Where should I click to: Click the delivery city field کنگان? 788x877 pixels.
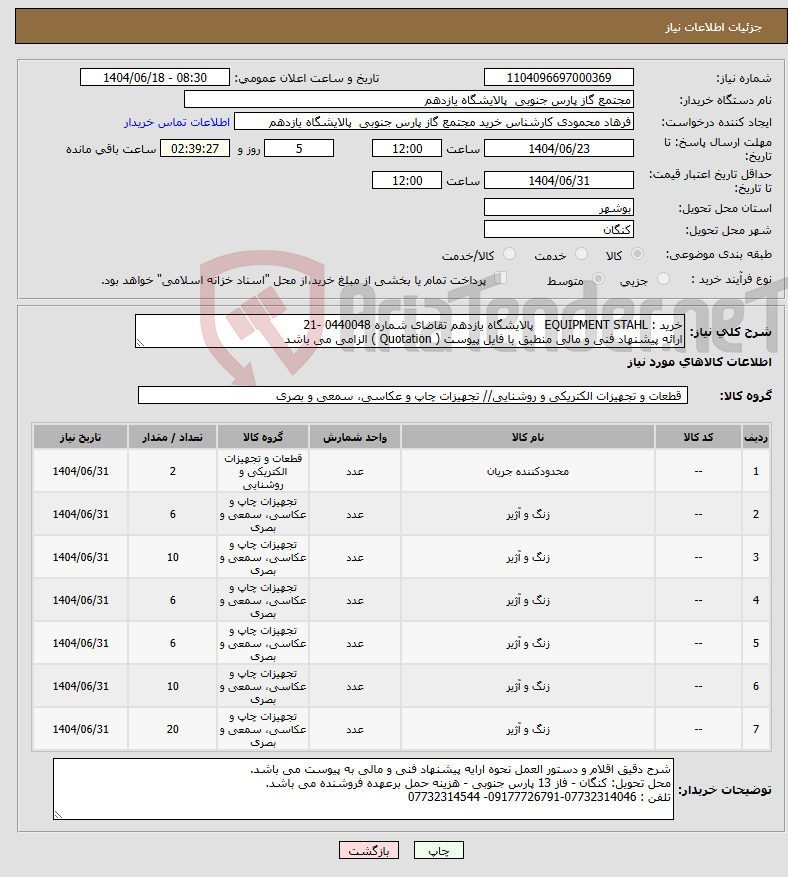559,229
